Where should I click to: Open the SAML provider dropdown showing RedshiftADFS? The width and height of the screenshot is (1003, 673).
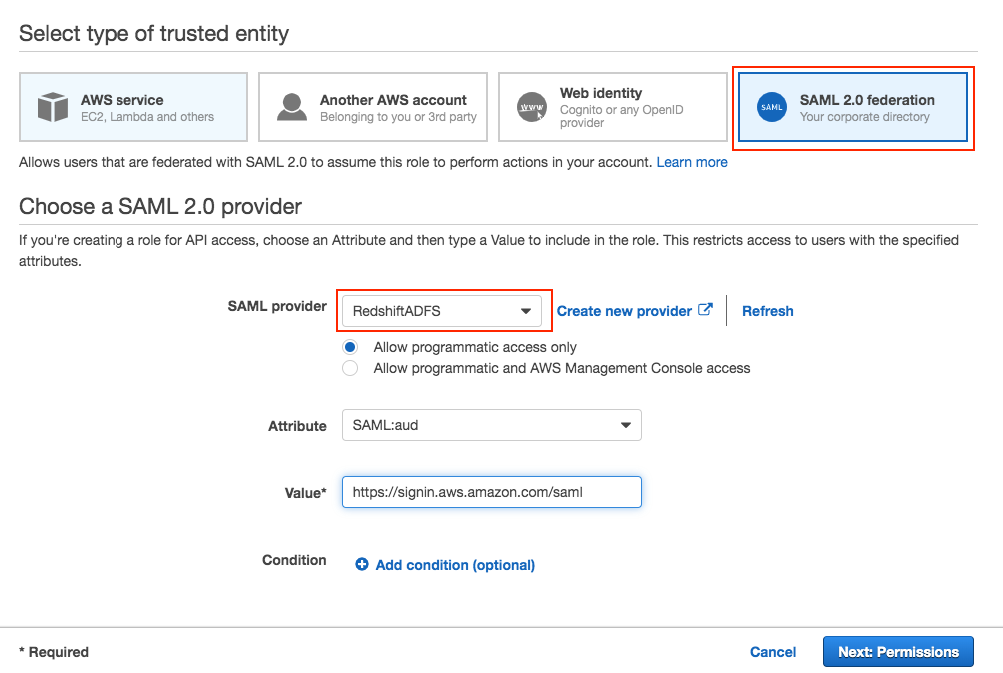(x=442, y=311)
